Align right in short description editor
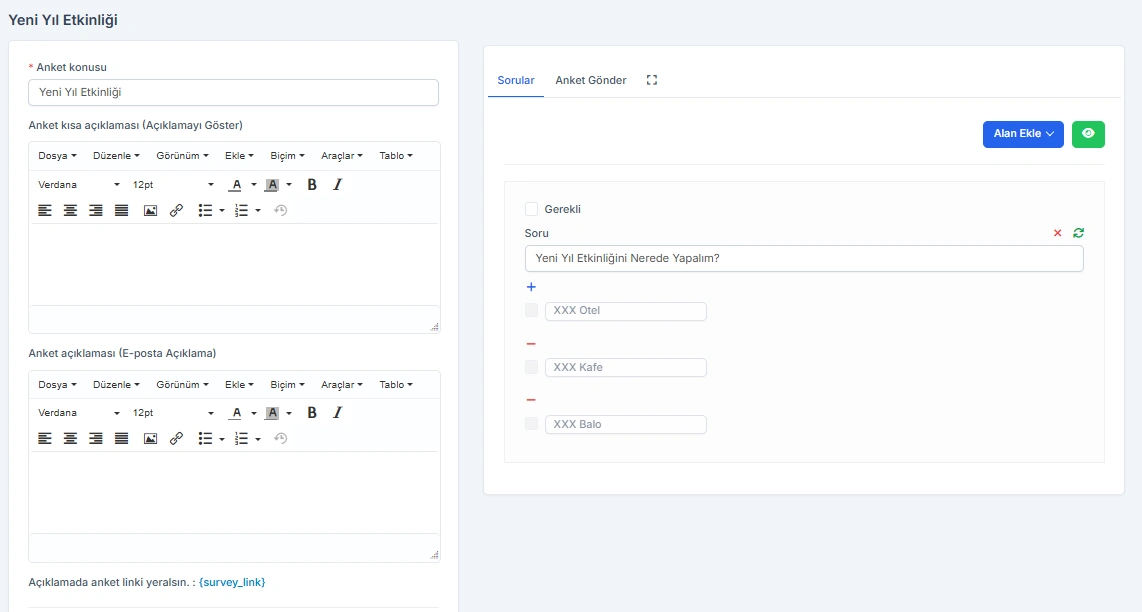1142x612 pixels. [96, 211]
